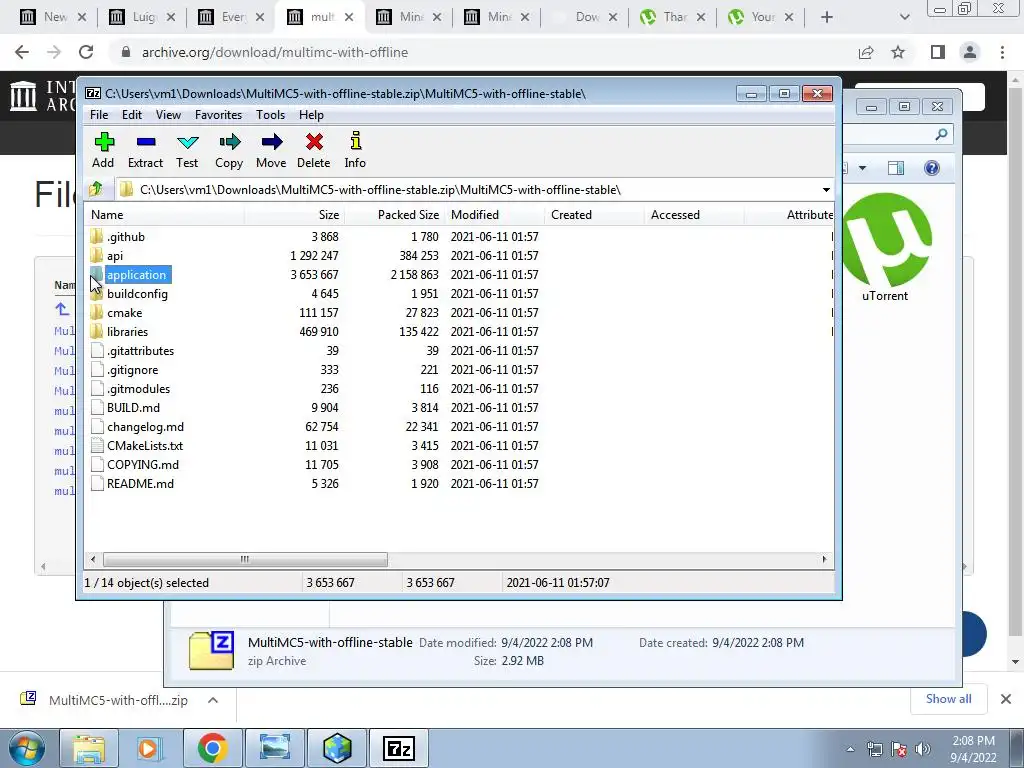Image resolution: width=1024 pixels, height=768 pixels.
Task: Click the volume speaker tray icon
Action: point(923,749)
